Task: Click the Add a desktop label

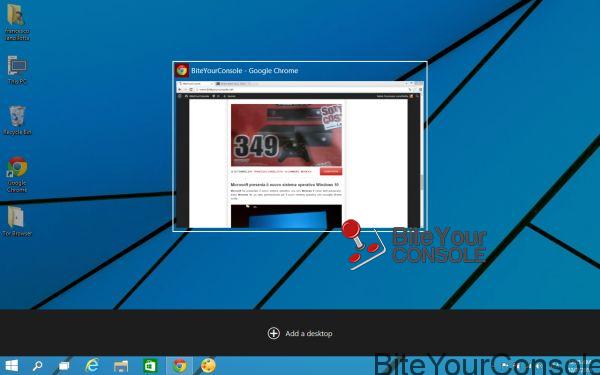Action: [x=309, y=333]
